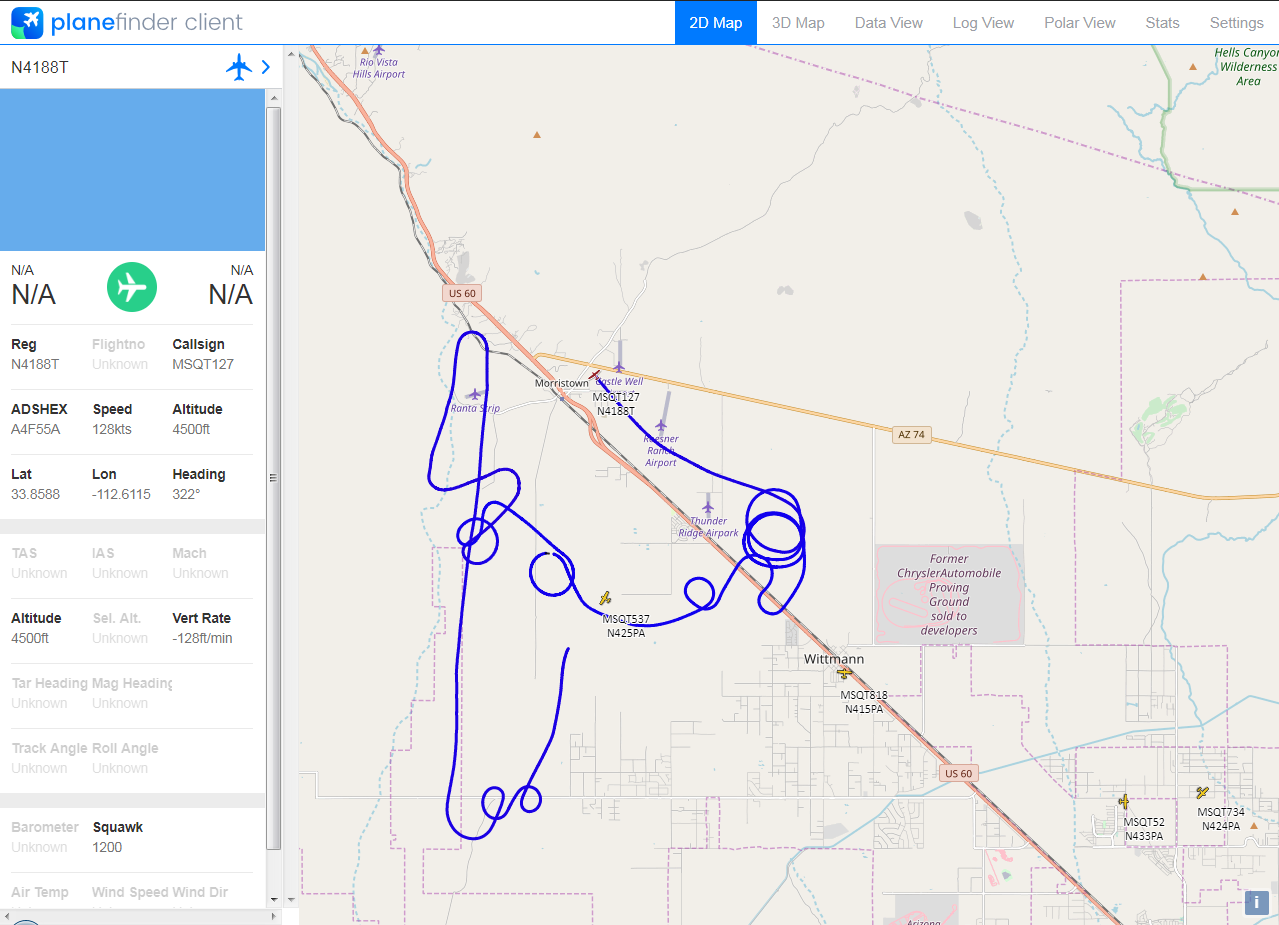The height and width of the screenshot is (925, 1279).
Task: Click the Reg value N4188T
Action: click(35, 364)
